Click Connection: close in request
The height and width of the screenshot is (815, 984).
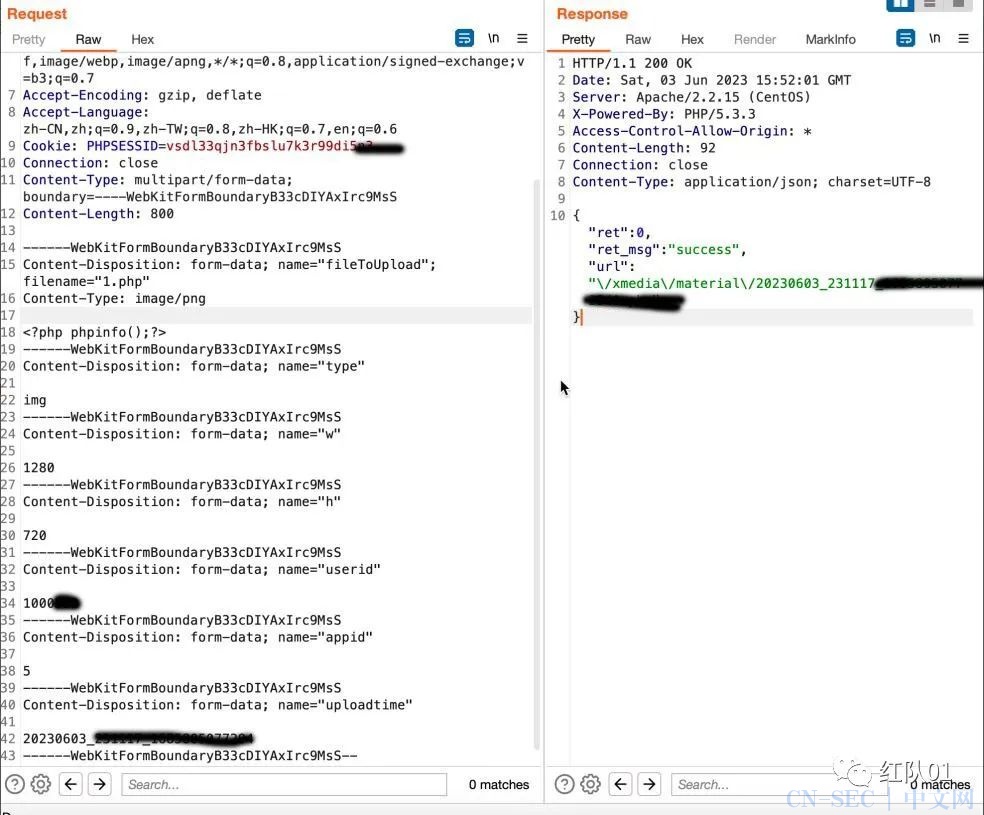(x=90, y=163)
